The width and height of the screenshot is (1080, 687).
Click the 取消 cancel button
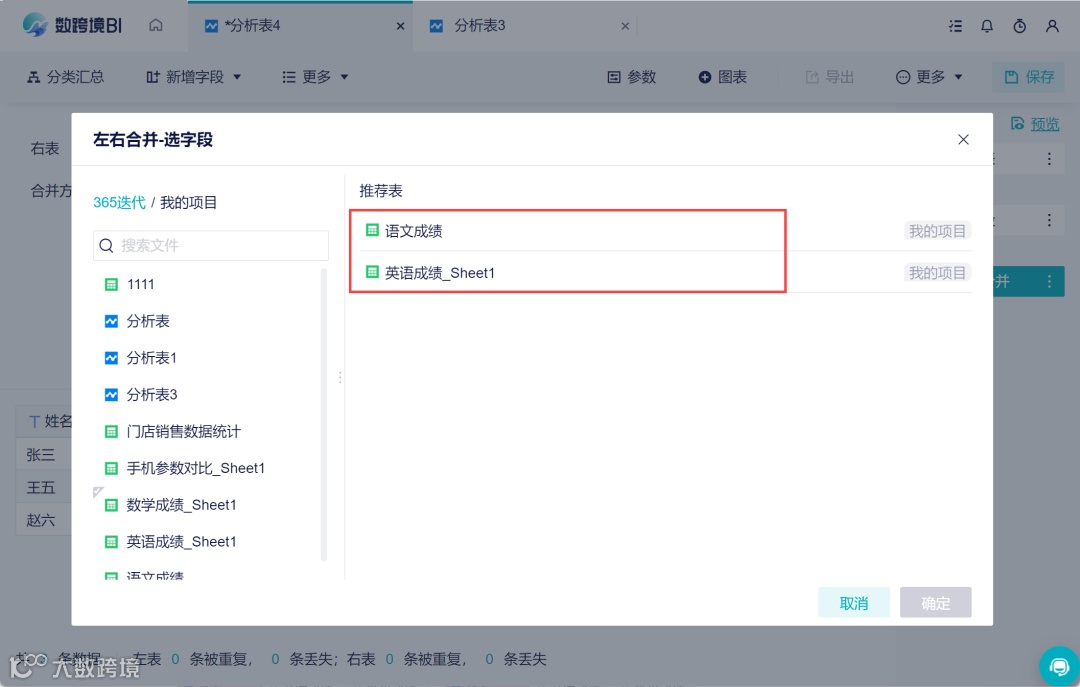click(854, 602)
